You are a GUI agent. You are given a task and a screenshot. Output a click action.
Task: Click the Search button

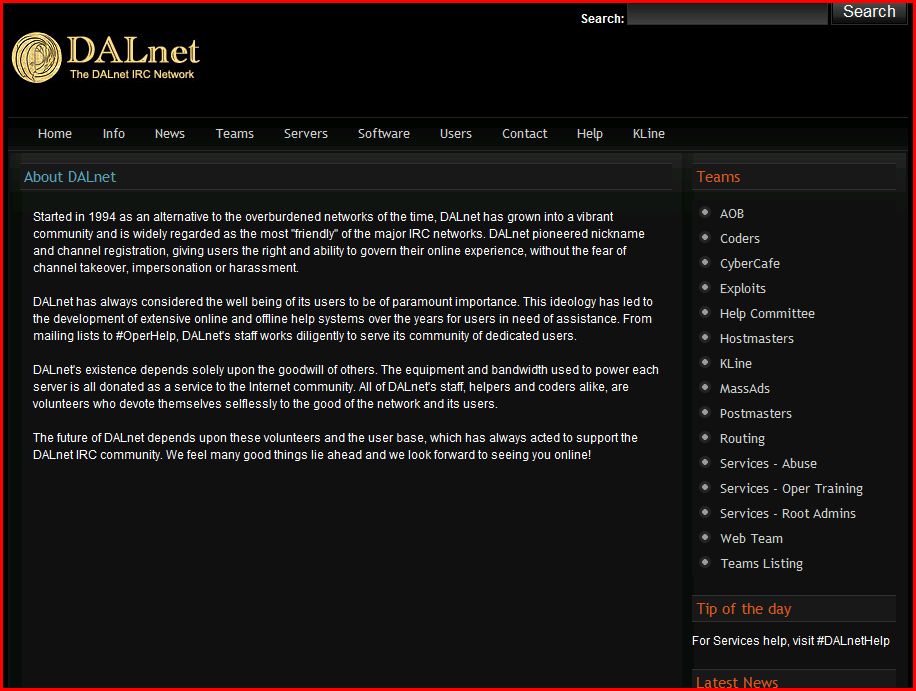click(x=869, y=12)
